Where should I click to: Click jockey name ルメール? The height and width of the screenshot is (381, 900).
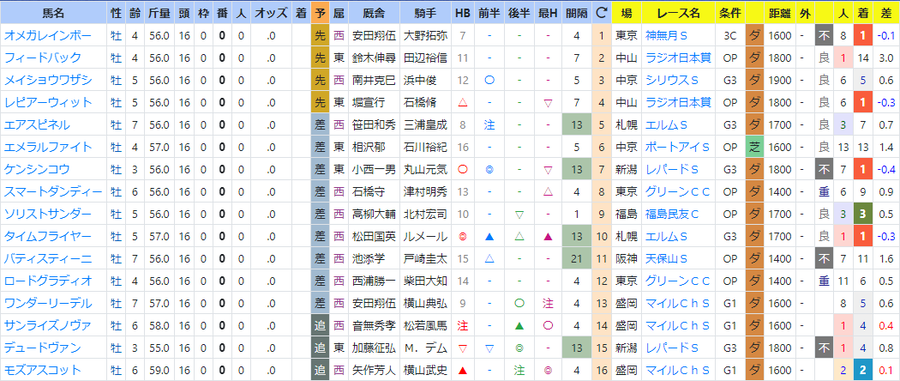tap(425, 236)
